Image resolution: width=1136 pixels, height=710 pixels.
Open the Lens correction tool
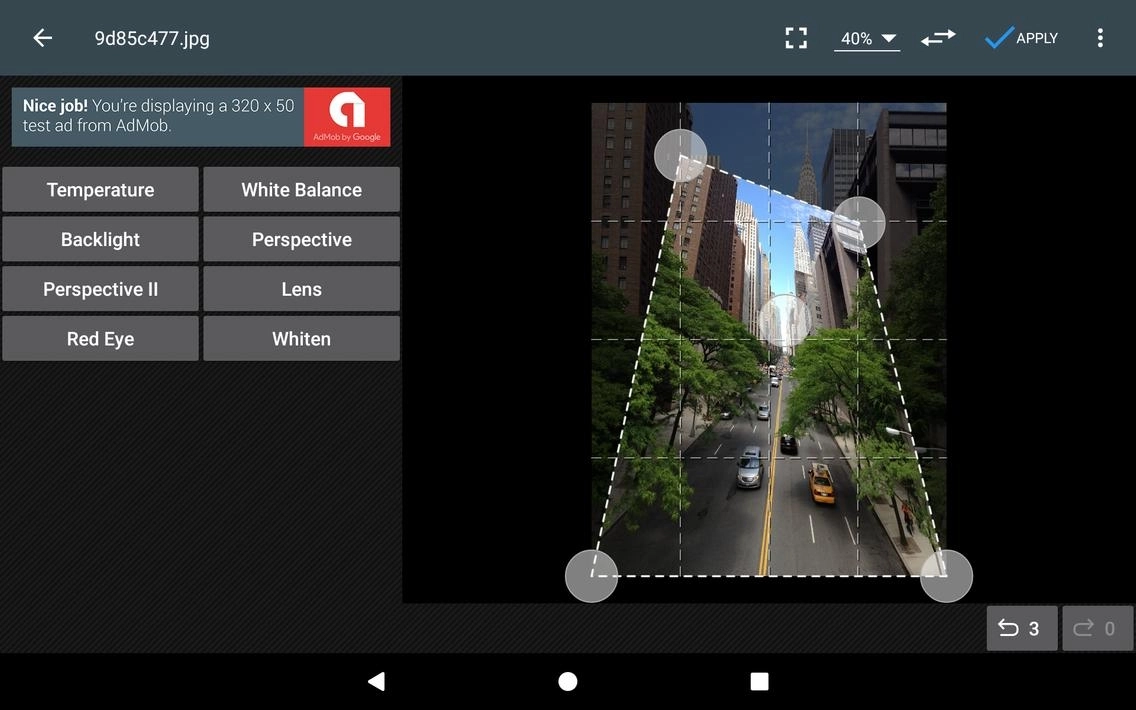click(301, 289)
